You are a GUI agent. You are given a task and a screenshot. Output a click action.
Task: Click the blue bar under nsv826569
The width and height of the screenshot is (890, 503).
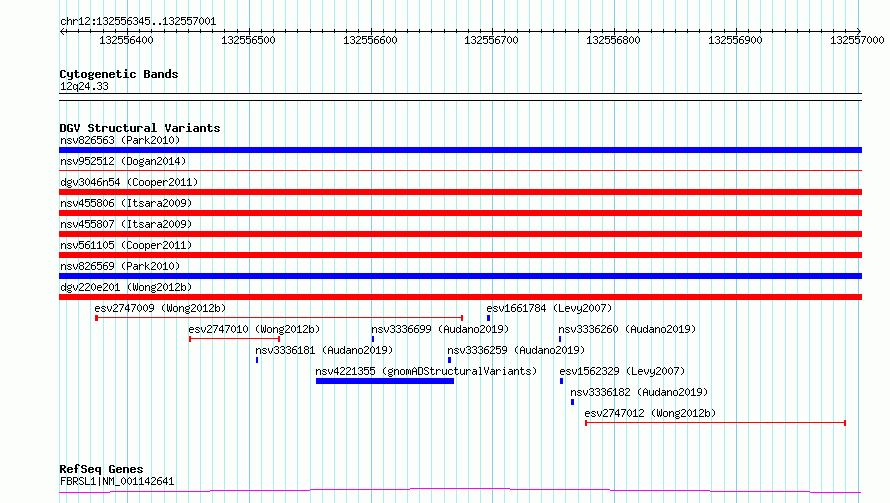(x=460, y=276)
